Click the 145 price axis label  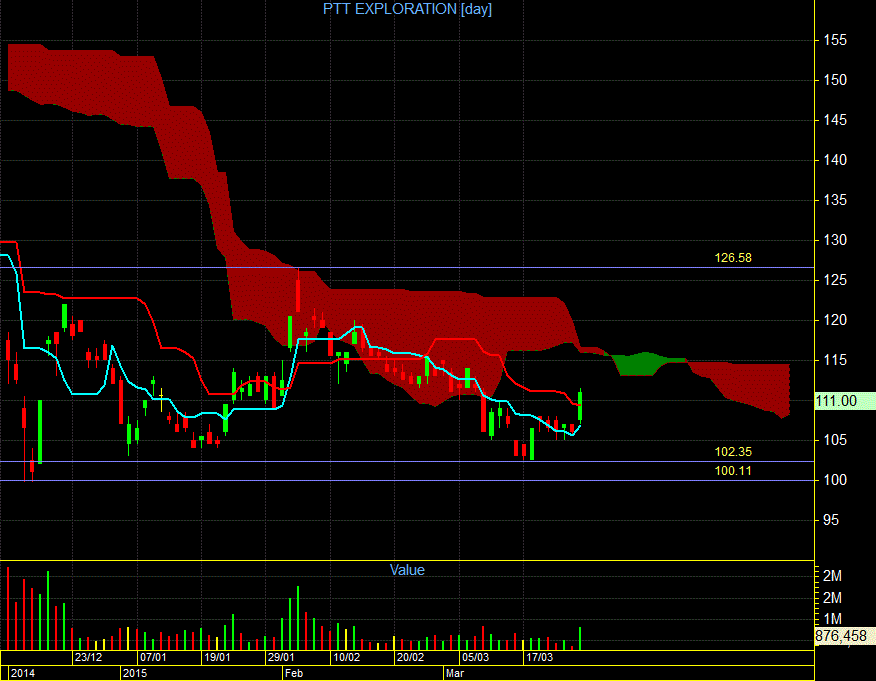835,120
